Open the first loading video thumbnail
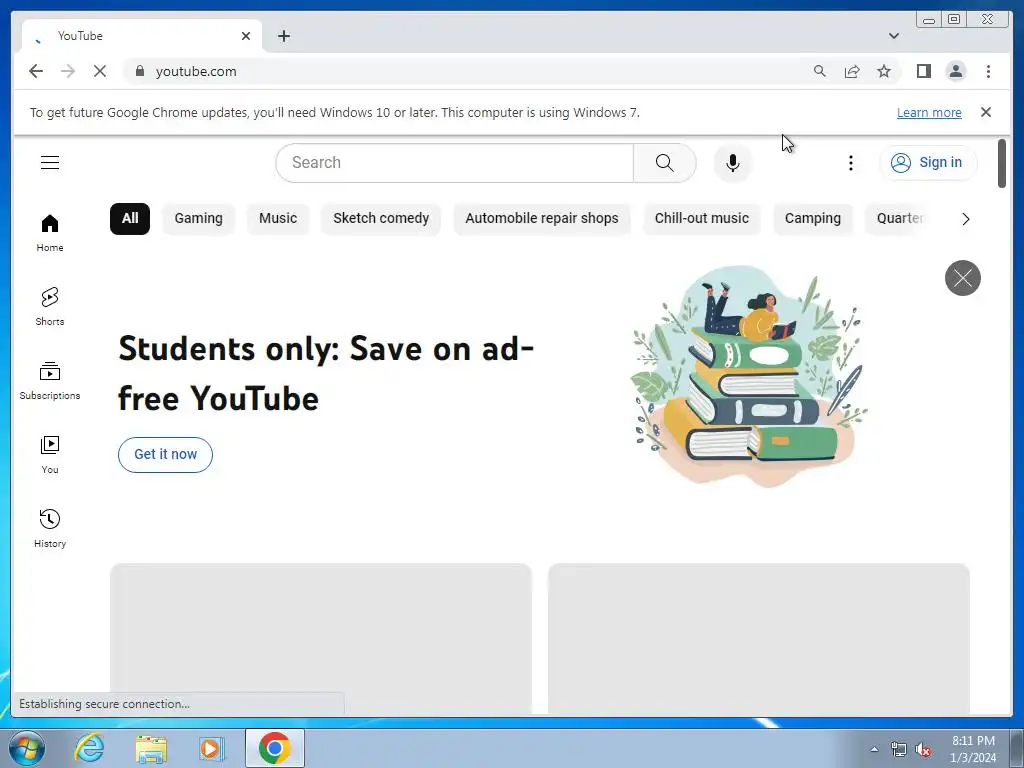Viewport: 1024px width, 768px height. point(321,638)
